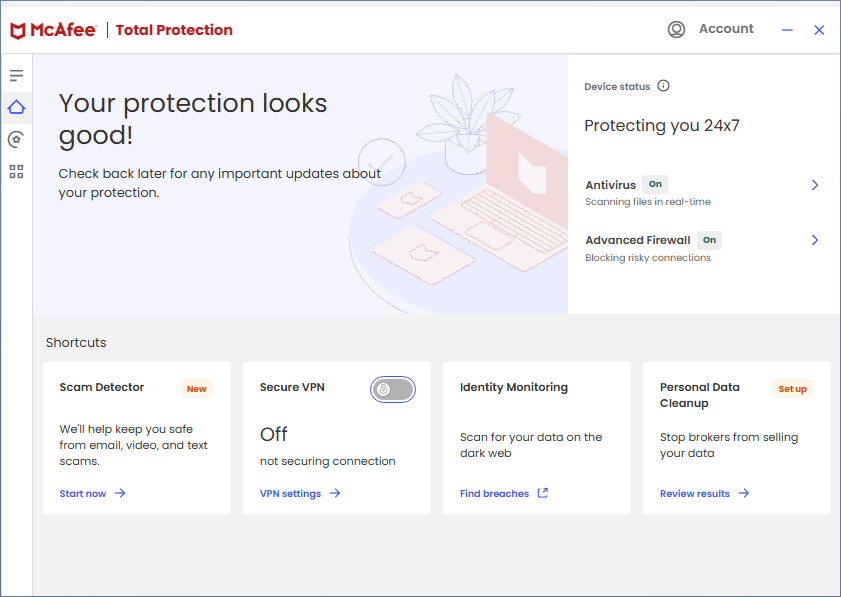Expand Advanced Firewall details with chevron
The width and height of the screenshot is (841, 597).
[815, 240]
